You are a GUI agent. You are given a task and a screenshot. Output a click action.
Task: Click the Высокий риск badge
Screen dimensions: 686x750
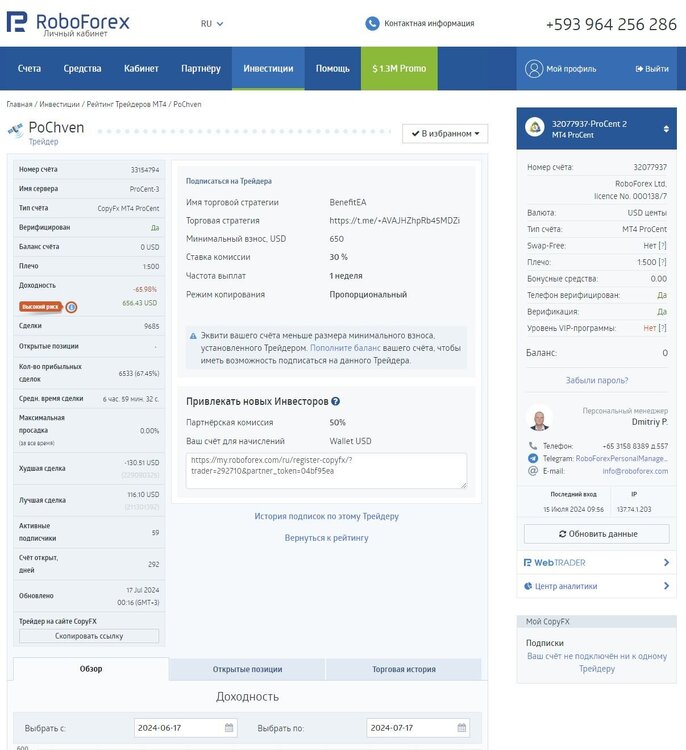tap(41, 307)
